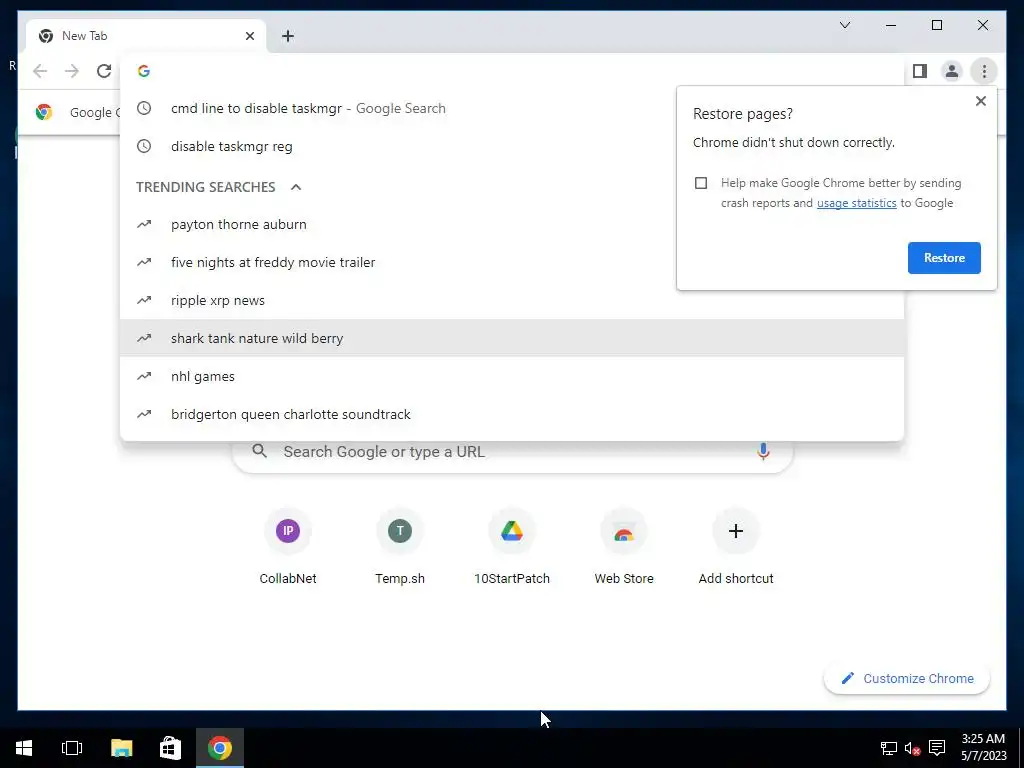Viewport: 1024px width, 768px height.
Task: Reload the page with the refresh icon
Action: [x=104, y=71]
